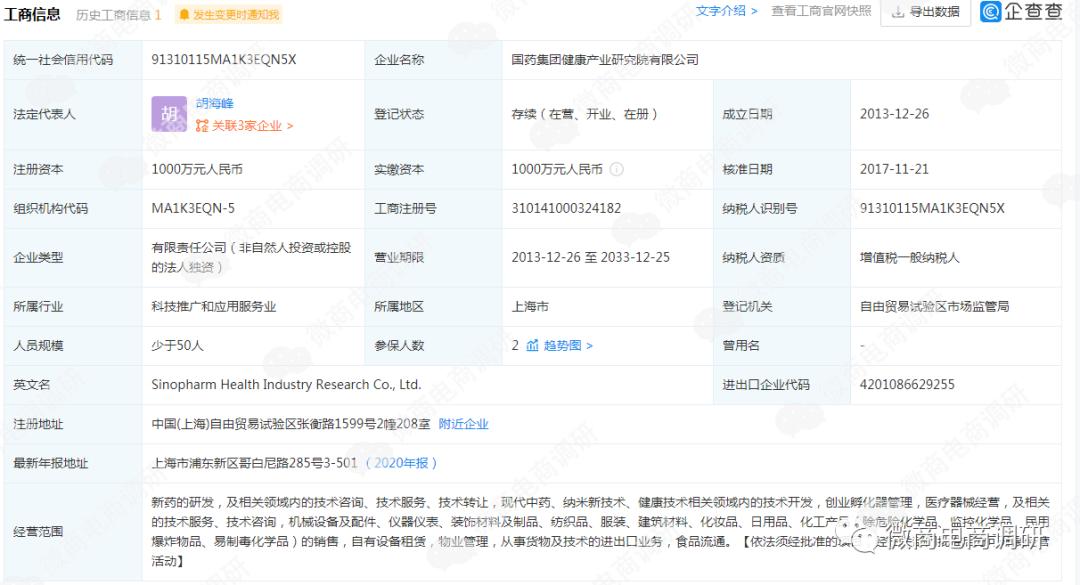Click the purple 胡 avatar badge
Viewport: 1080px width, 585px height.
pos(169,114)
